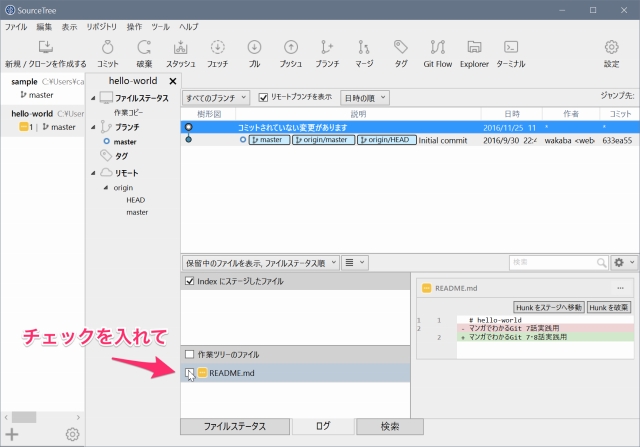This screenshot has width=640, height=447.
Task: Open the 日時の順 sort dropdown
Action: (365, 98)
